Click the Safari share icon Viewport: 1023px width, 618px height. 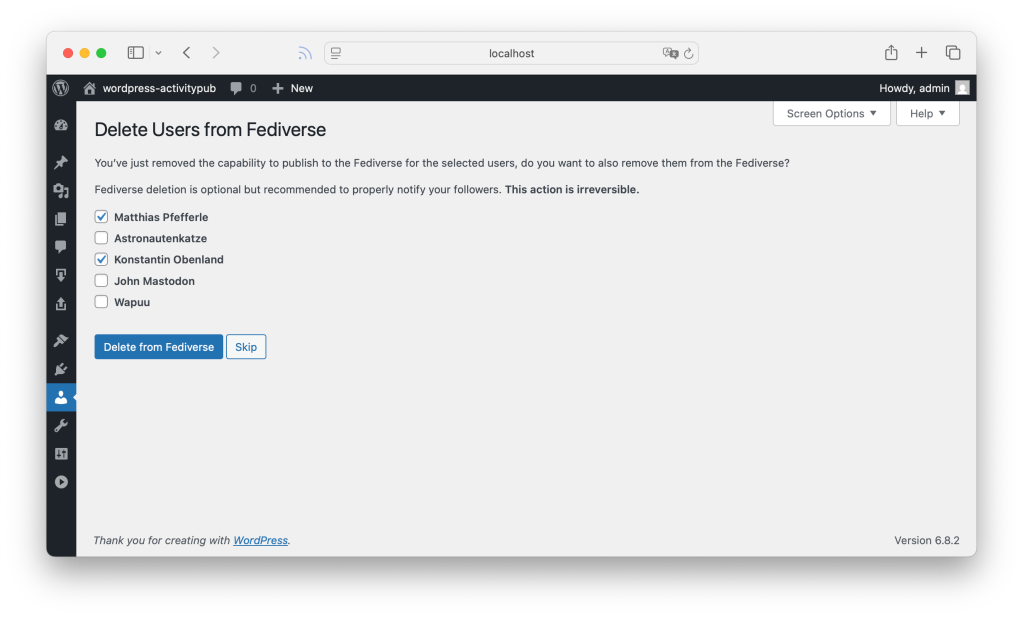pos(891,53)
